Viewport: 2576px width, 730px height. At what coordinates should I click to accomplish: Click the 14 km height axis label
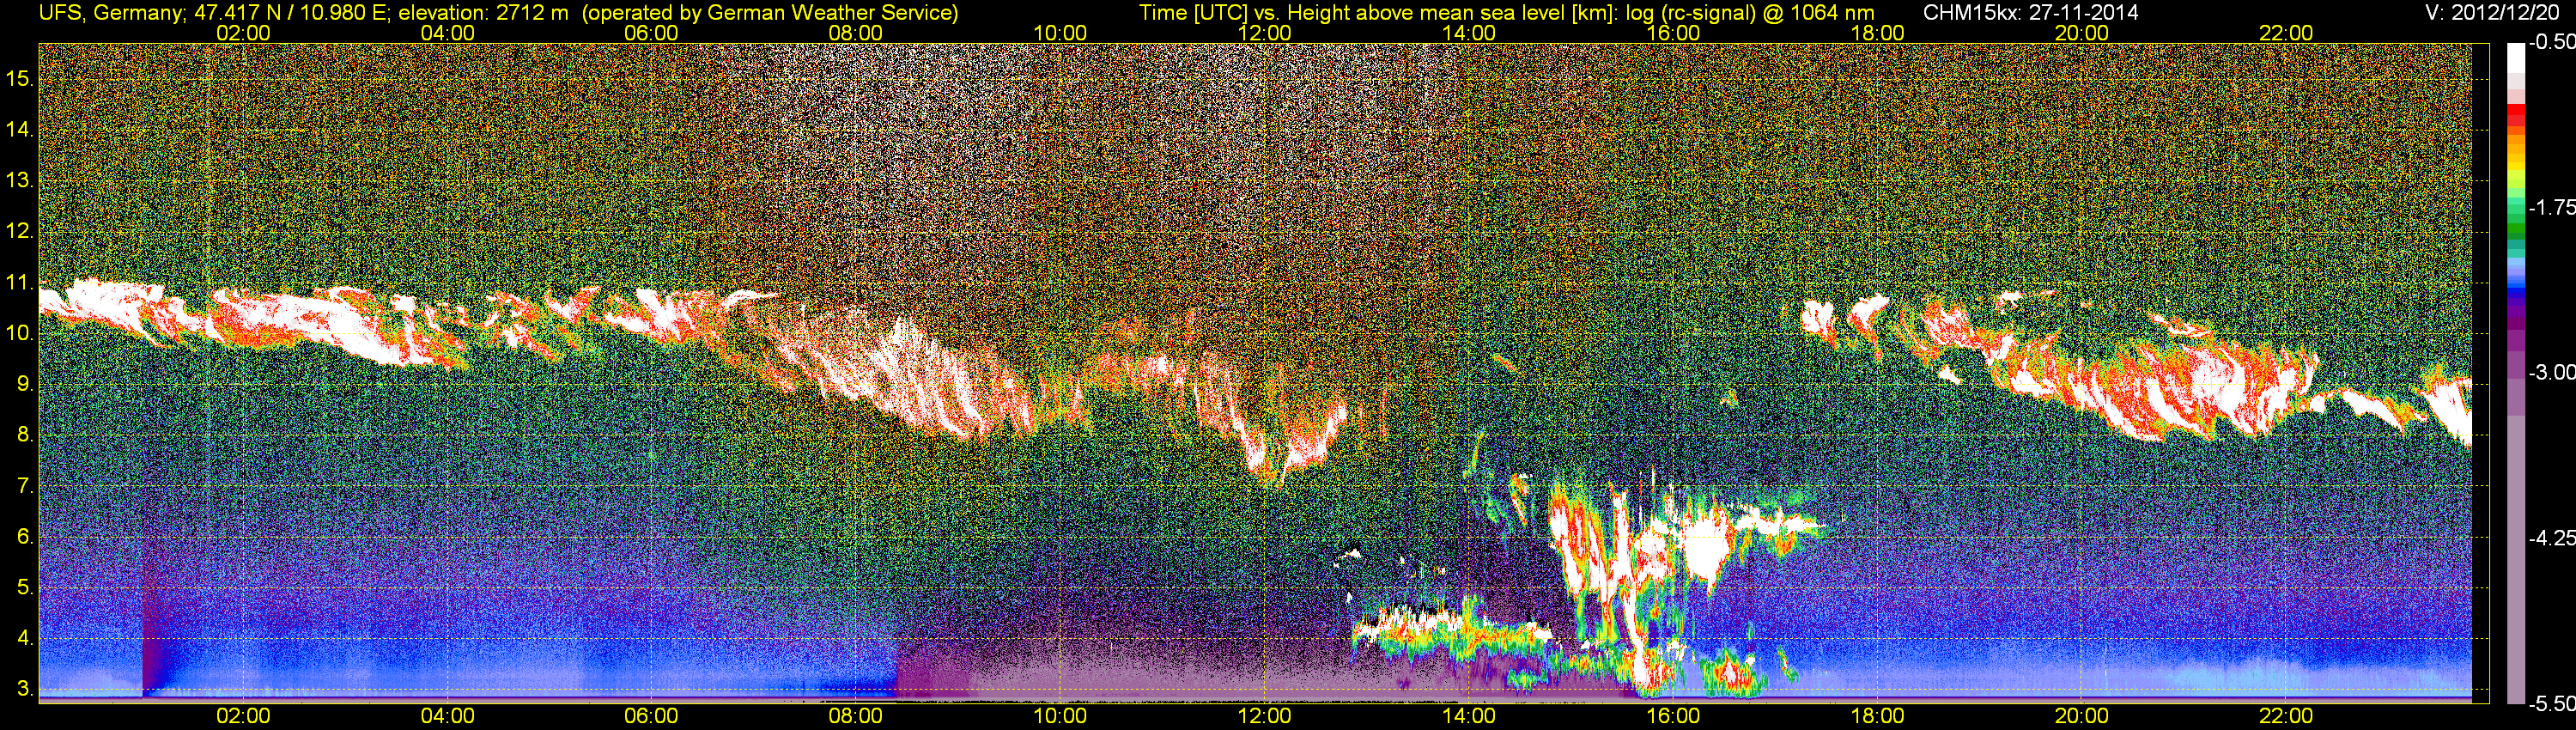pyautogui.click(x=18, y=129)
